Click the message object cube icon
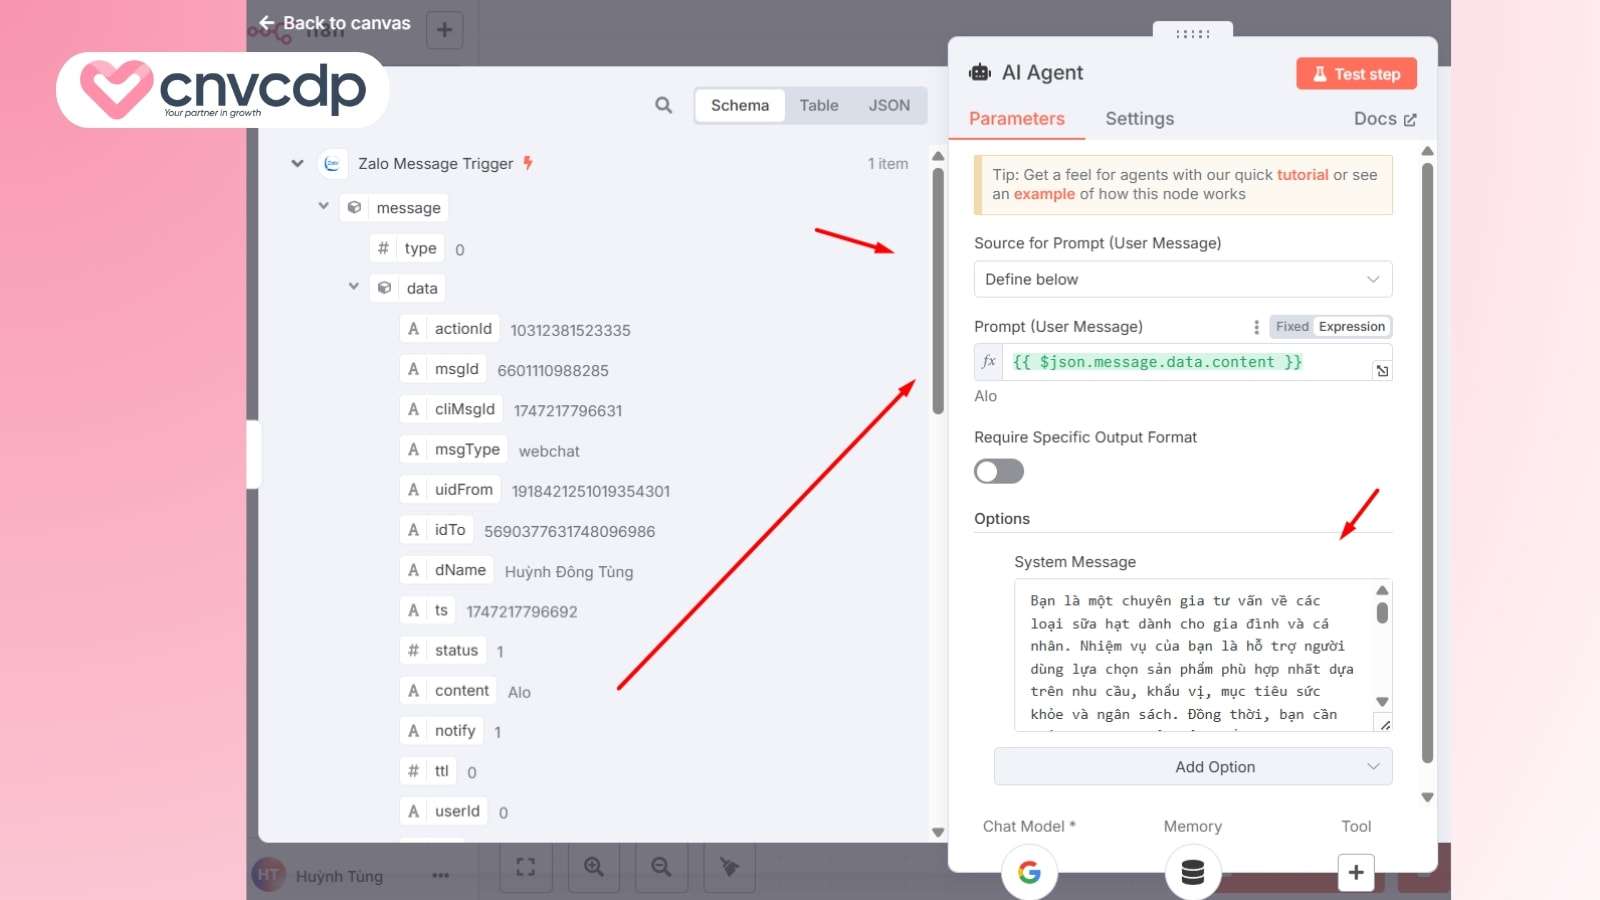 [x=354, y=207]
